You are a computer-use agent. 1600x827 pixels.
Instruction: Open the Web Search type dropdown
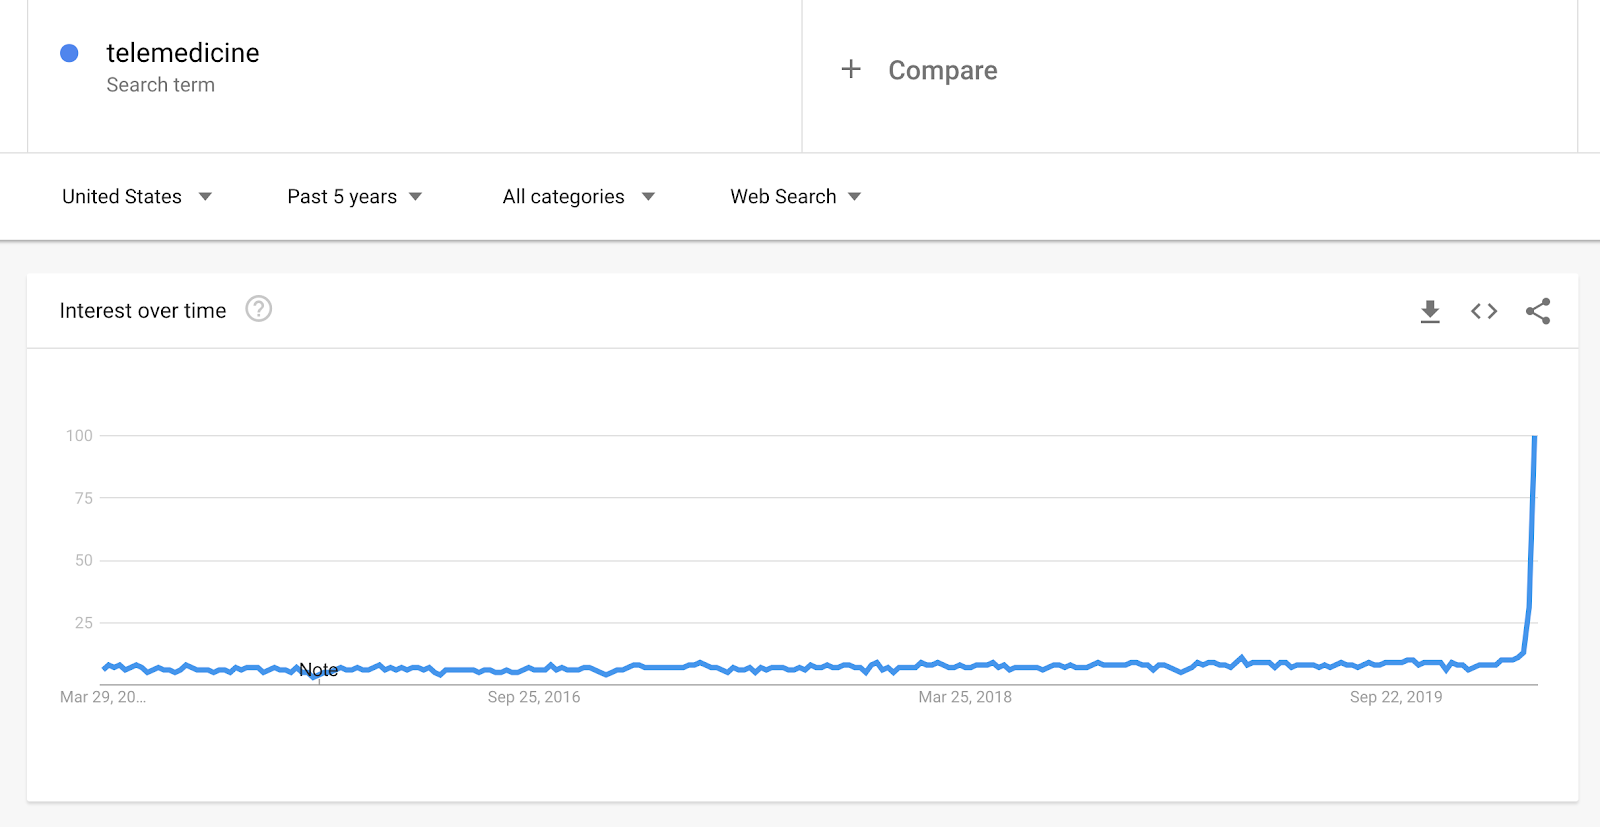coord(796,197)
